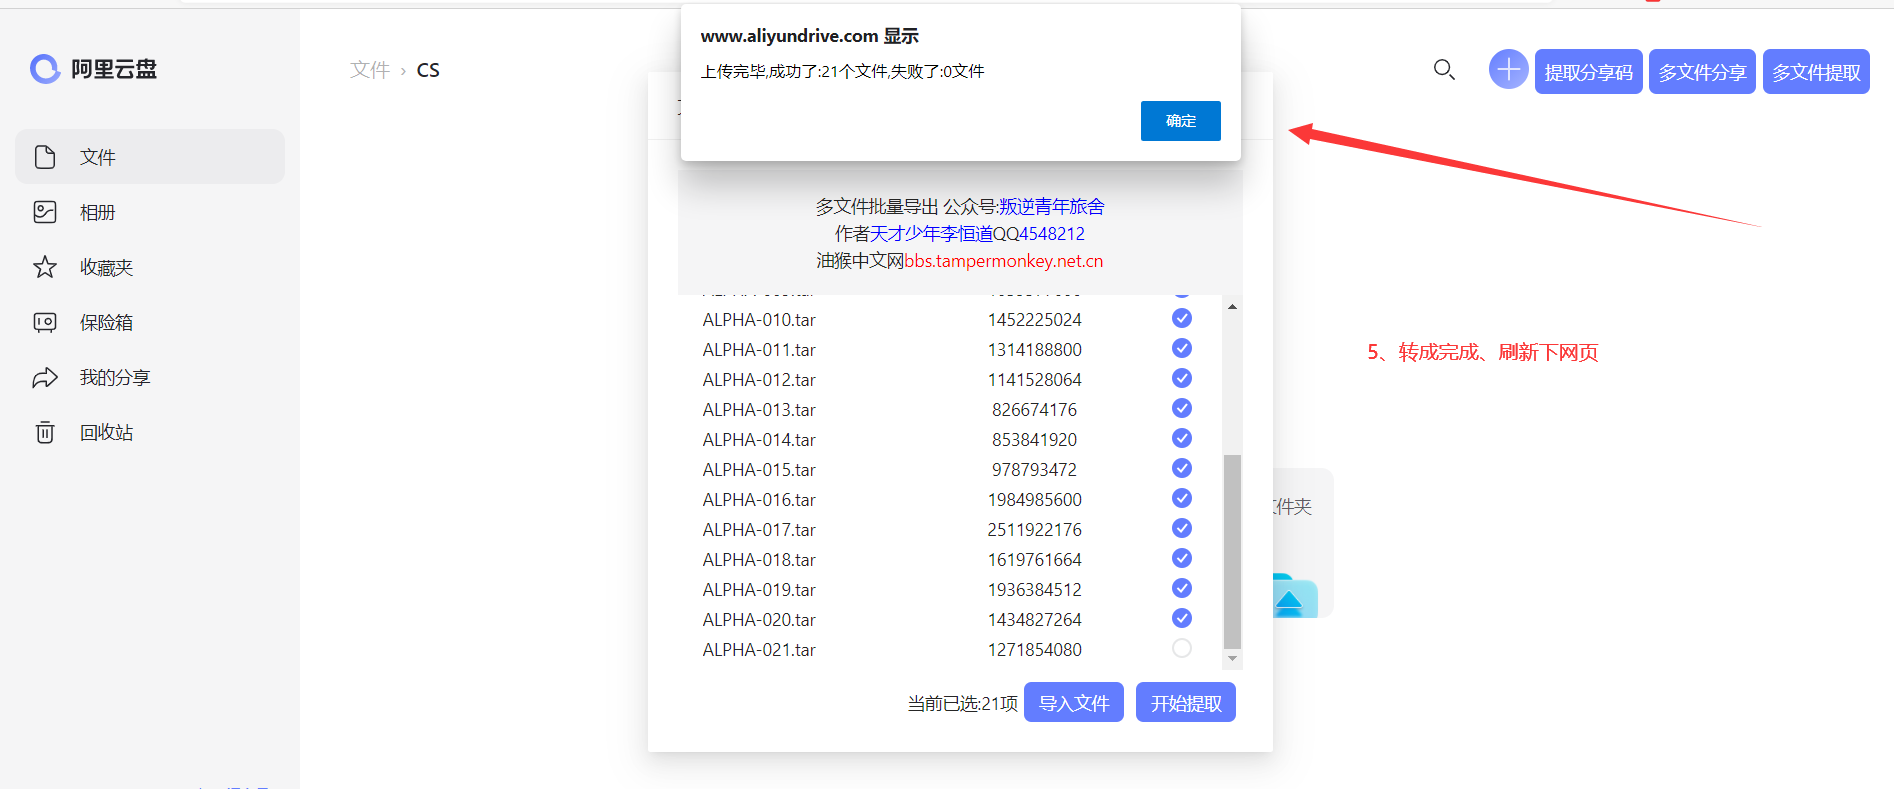Toggle the ALPHA-015.tar checkbox
The width and height of the screenshot is (1894, 789).
(1181, 468)
